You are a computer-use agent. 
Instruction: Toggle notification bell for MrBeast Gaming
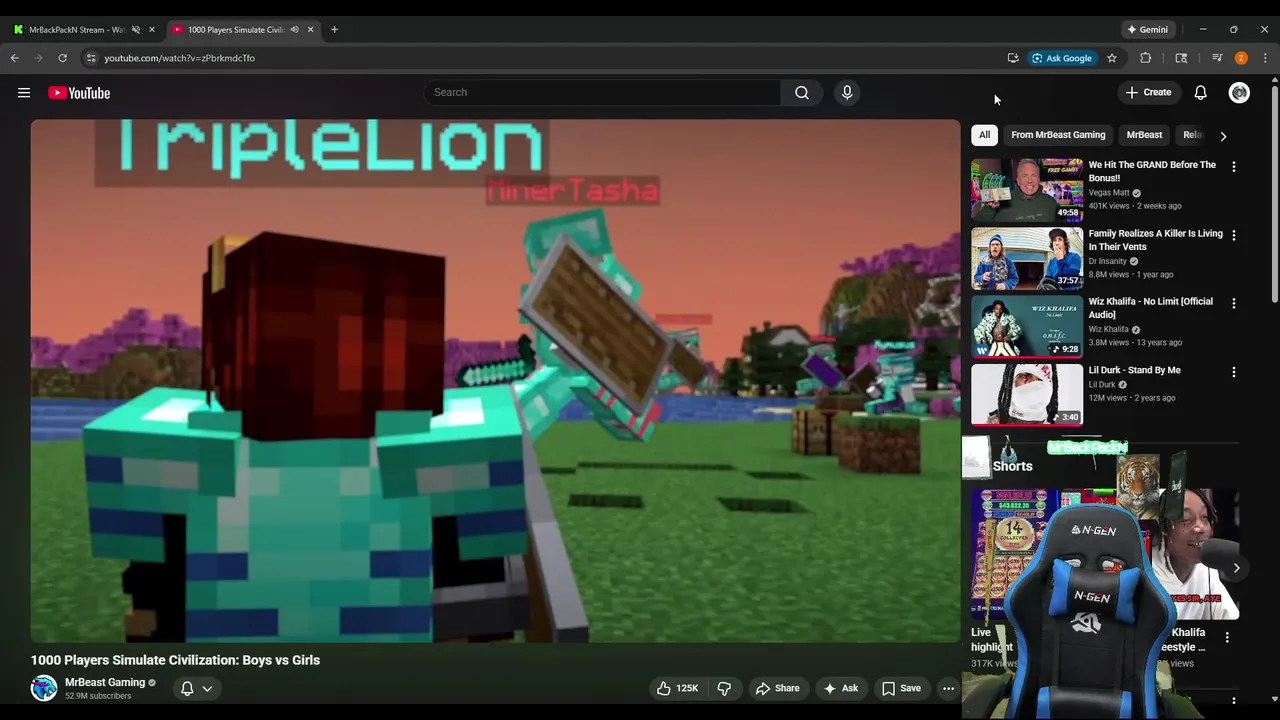pyautogui.click(x=187, y=688)
